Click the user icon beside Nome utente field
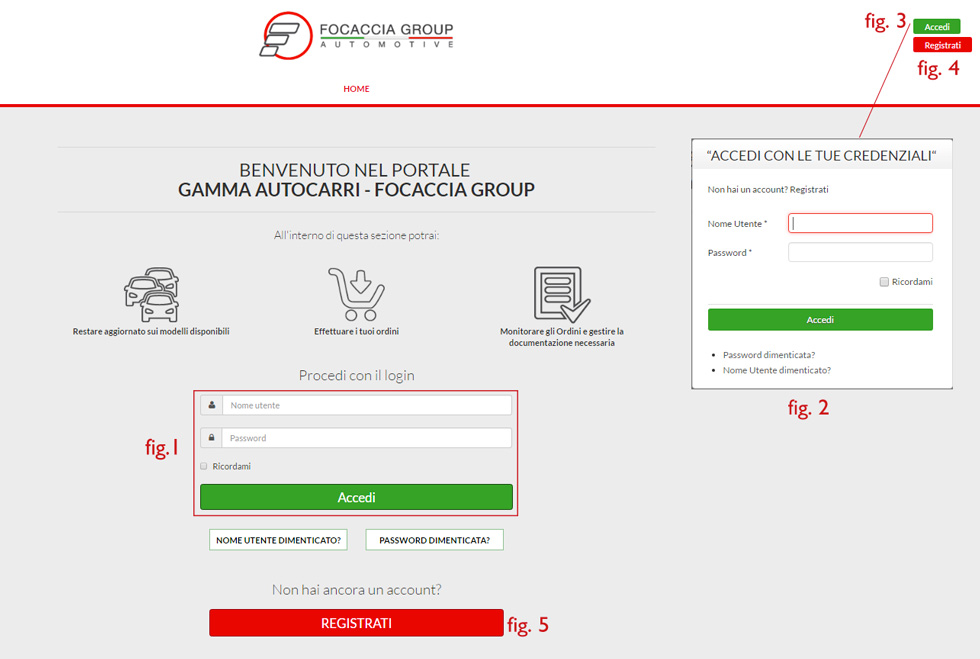The height and width of the screenshot is (659, 980). click(212, 405)
